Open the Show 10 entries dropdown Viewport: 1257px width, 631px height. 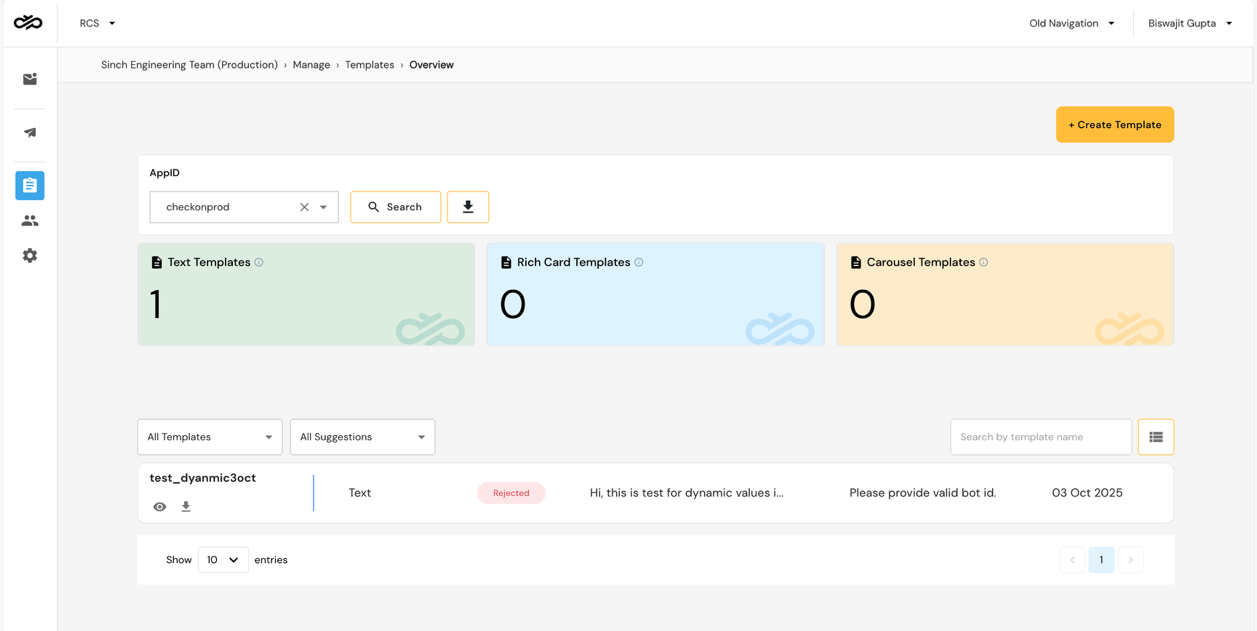(x=223, y=560)
